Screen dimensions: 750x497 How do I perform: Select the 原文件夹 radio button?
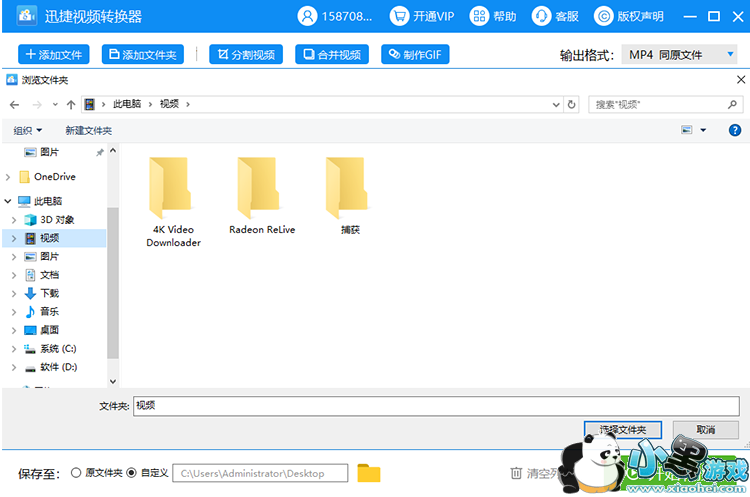(76, 473)
